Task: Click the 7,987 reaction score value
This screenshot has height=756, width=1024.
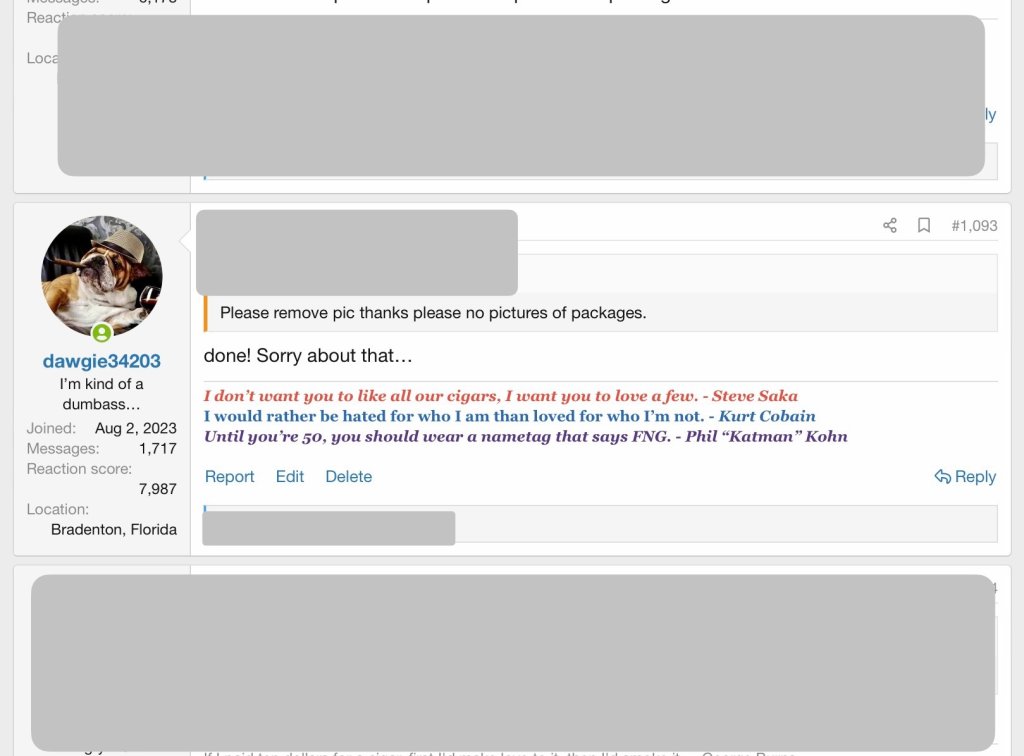Action: (x=157, y=489)
